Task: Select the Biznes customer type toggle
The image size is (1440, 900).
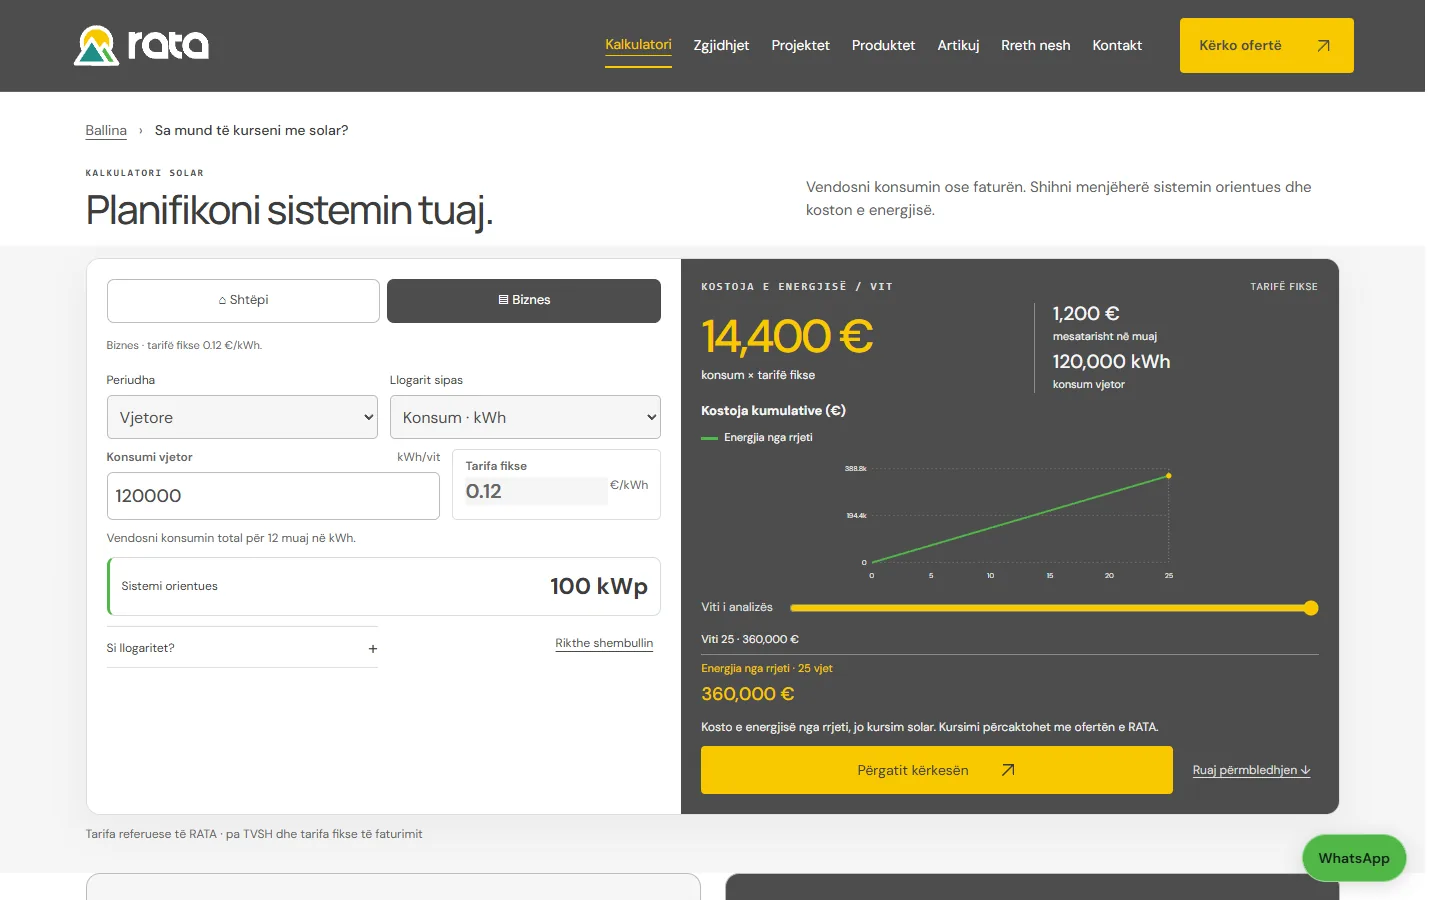Action: (x=524, y=300)
